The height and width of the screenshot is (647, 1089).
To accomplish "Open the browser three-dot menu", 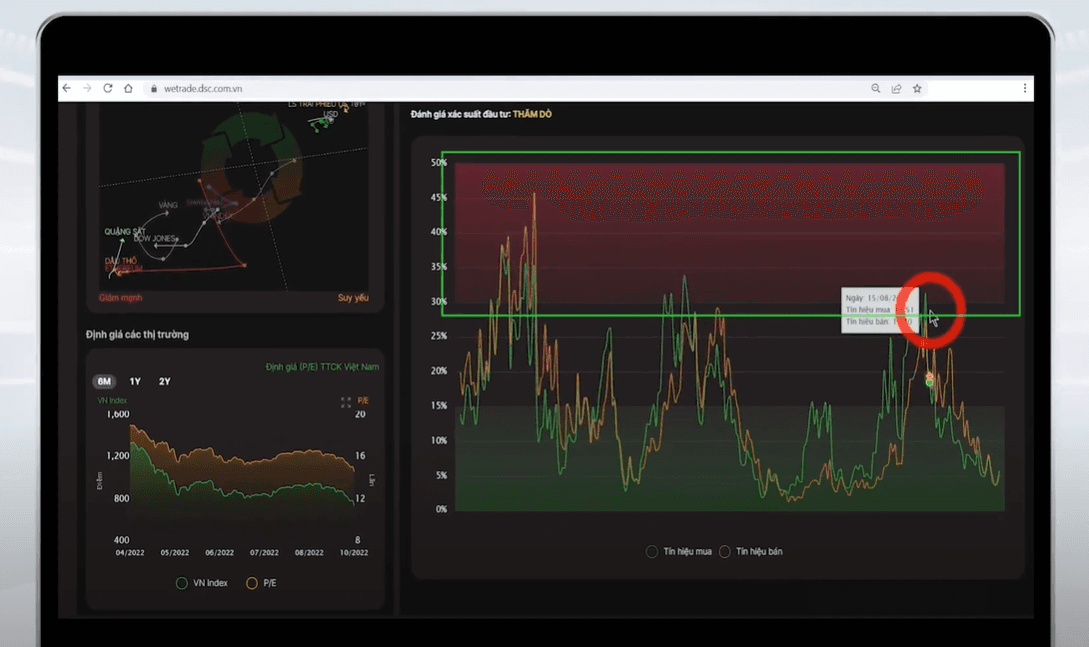I will (1024, 88).
